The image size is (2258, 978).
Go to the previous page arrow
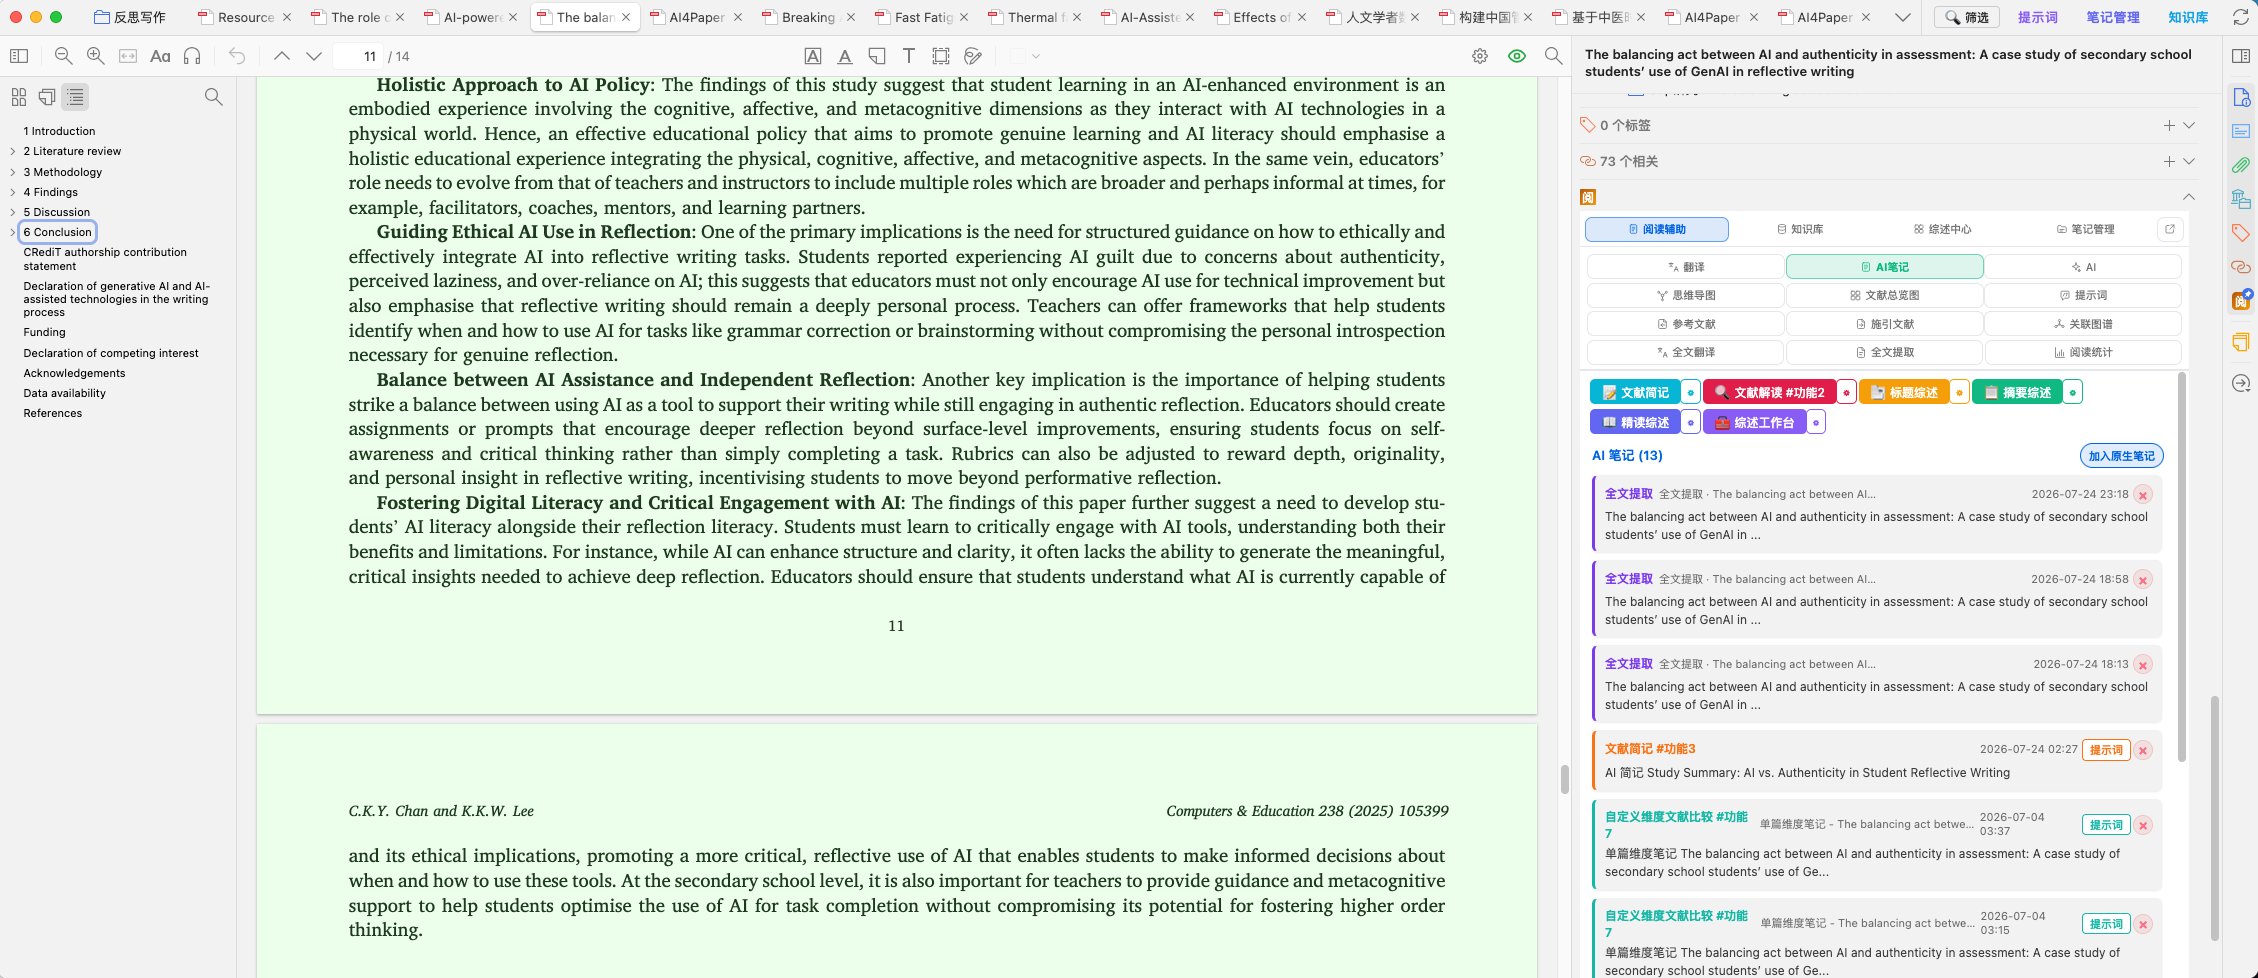coord(282,56)
